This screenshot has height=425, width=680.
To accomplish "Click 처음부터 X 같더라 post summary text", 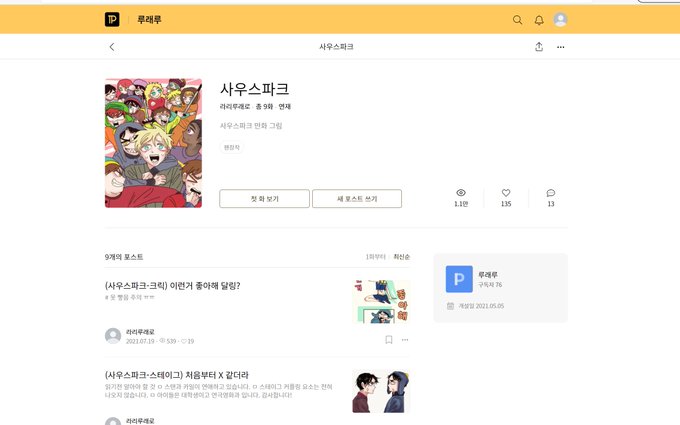I will (219, 391).
